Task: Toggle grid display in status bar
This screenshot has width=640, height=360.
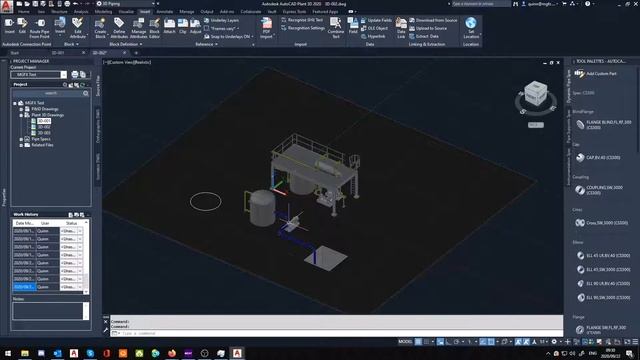Action: pyautogui.click(x=418, y=342)
